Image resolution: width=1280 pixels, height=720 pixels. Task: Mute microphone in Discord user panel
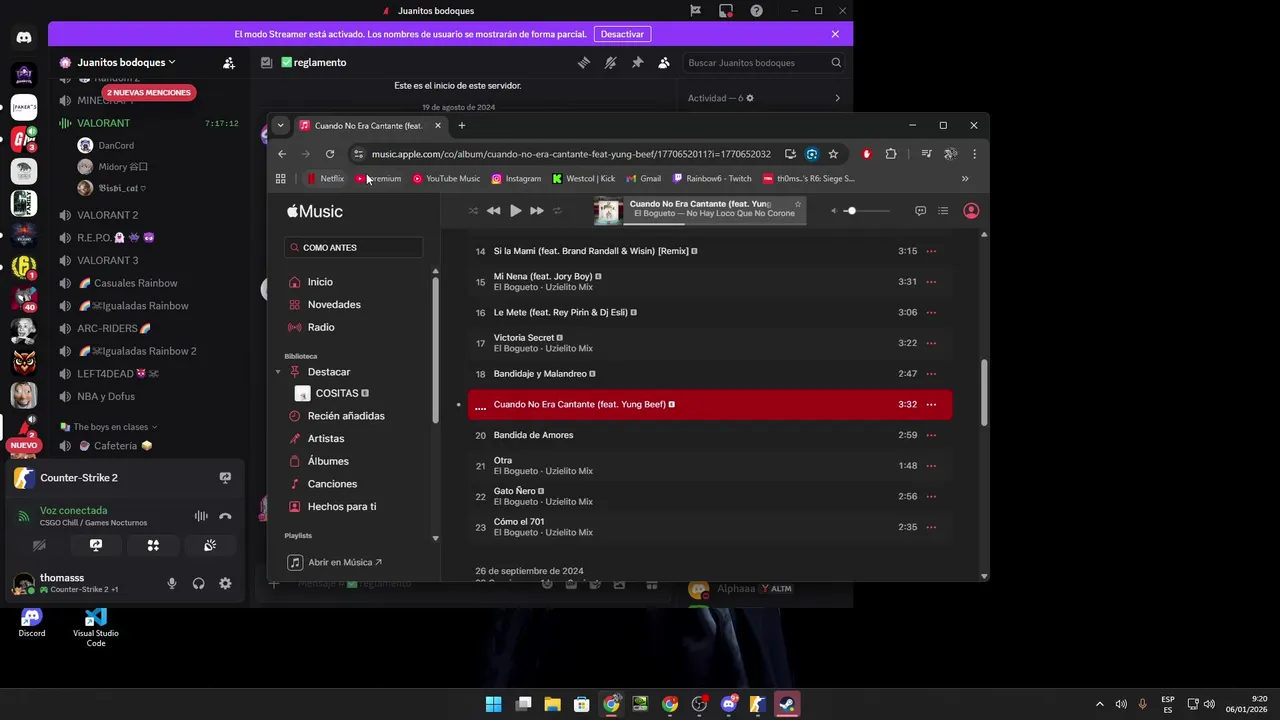[x=172, y=584]
